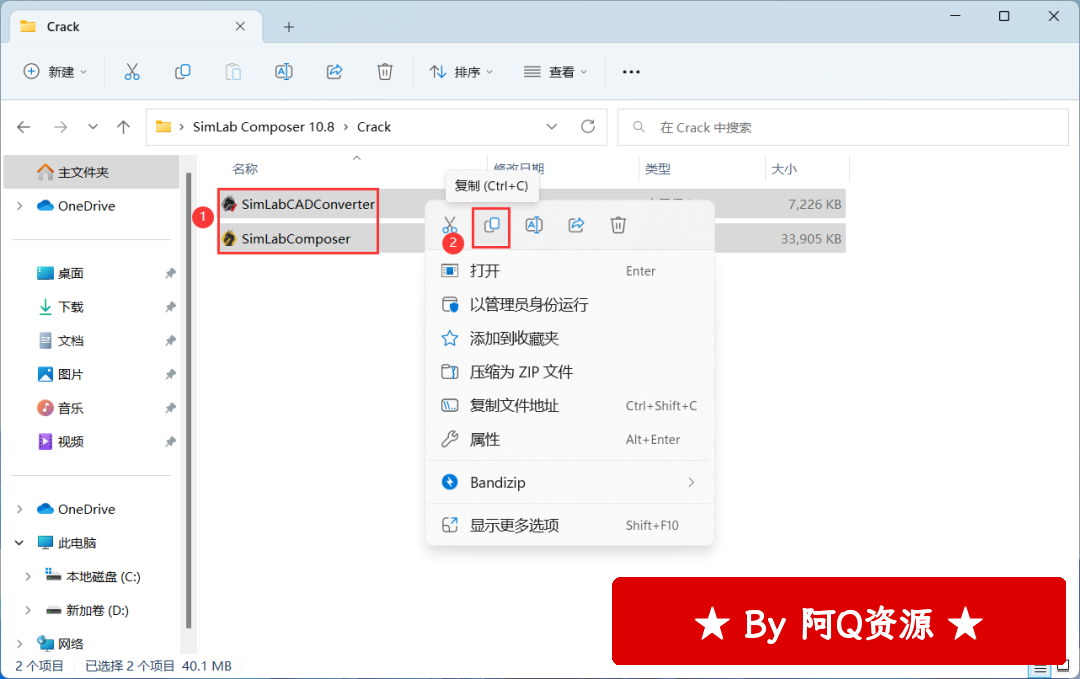Click the Copy icon in the context menu
Viewport: 1080px width, 679px height.
(x=492, y=225)
